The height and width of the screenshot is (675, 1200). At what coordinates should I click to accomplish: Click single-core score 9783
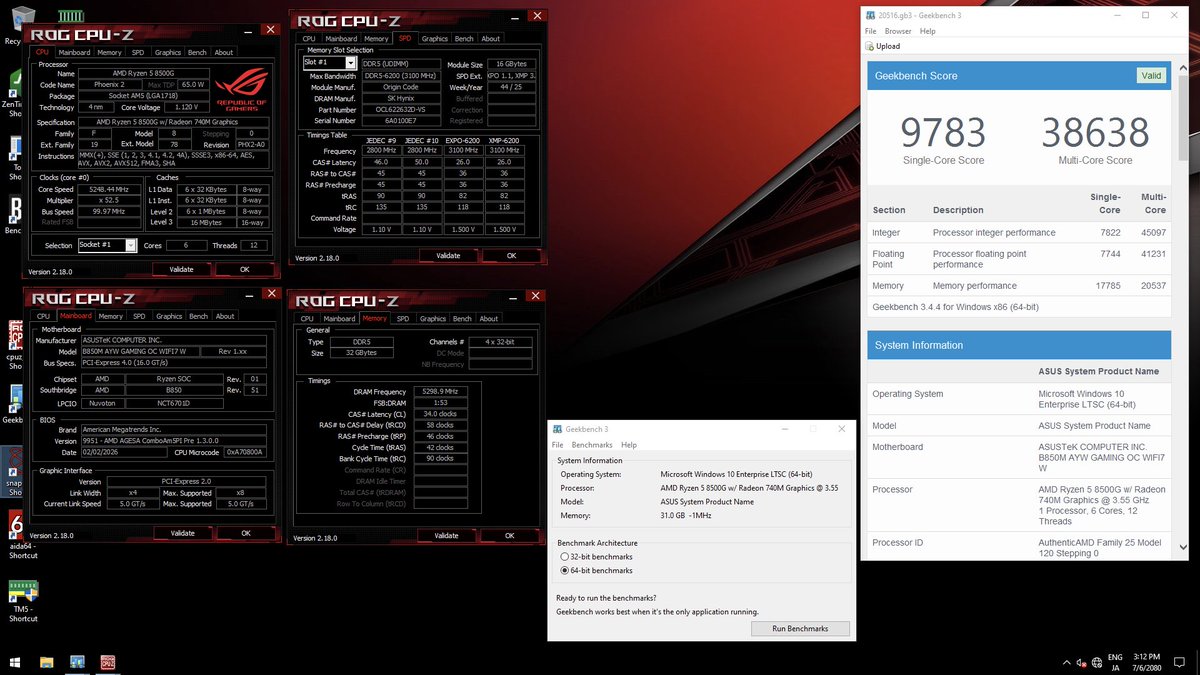[943, 132]
